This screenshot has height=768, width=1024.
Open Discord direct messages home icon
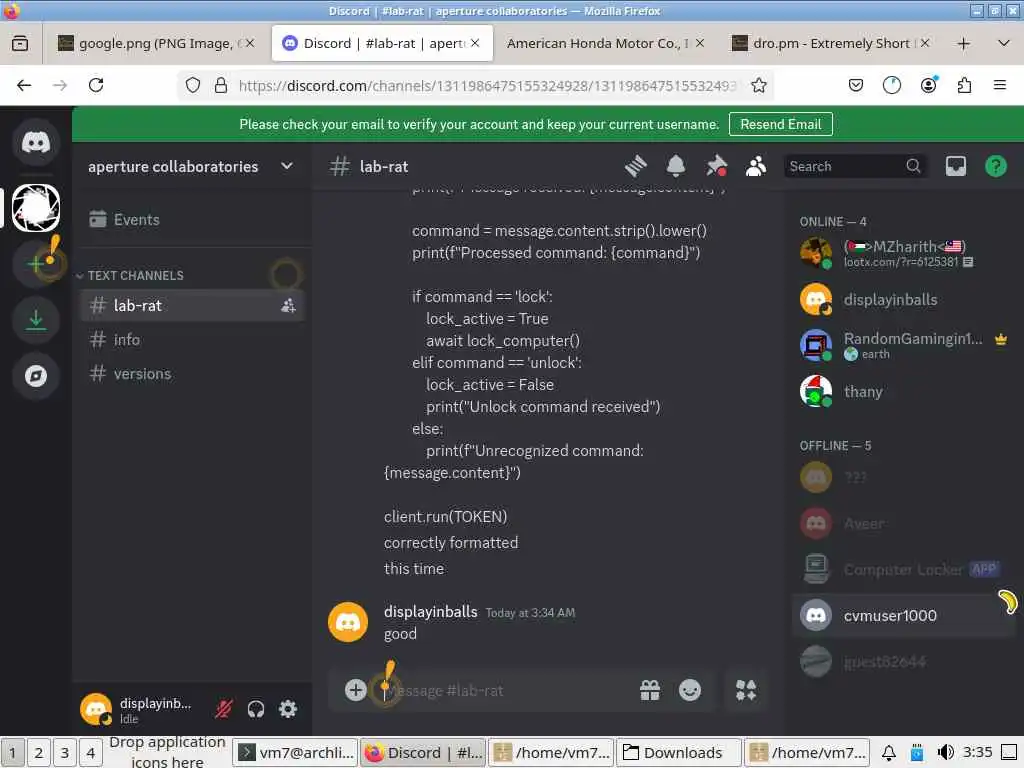click(36, 142)
